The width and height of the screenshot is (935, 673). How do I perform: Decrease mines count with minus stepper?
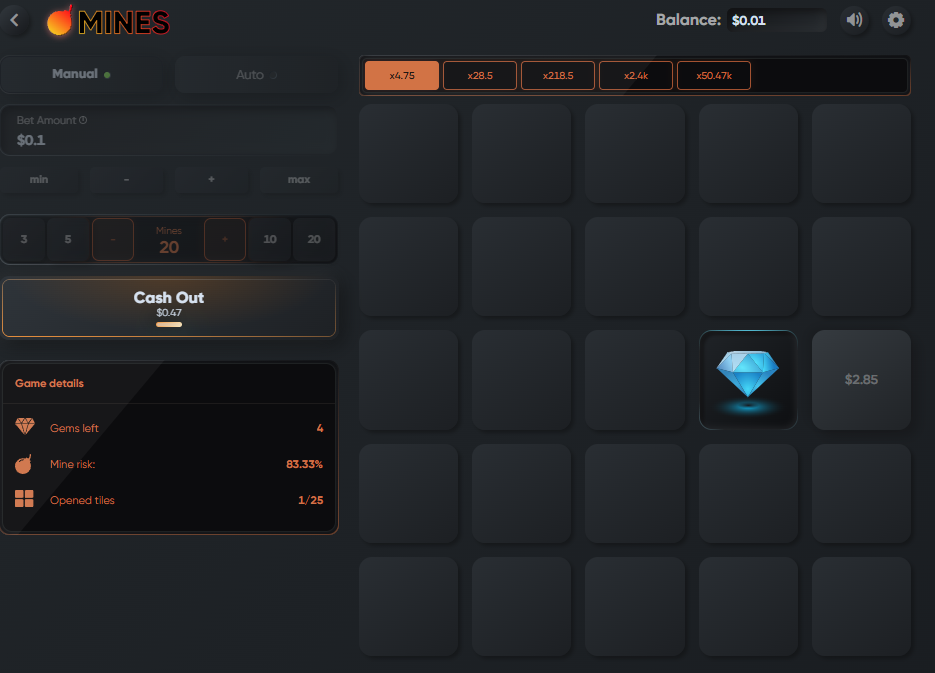[113, 239]
